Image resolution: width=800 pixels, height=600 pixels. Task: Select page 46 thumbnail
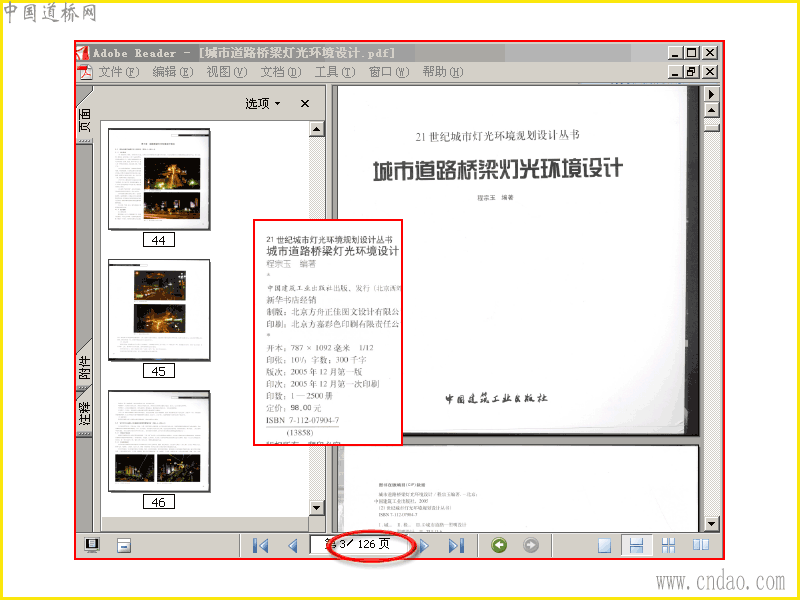coord(159,441)
